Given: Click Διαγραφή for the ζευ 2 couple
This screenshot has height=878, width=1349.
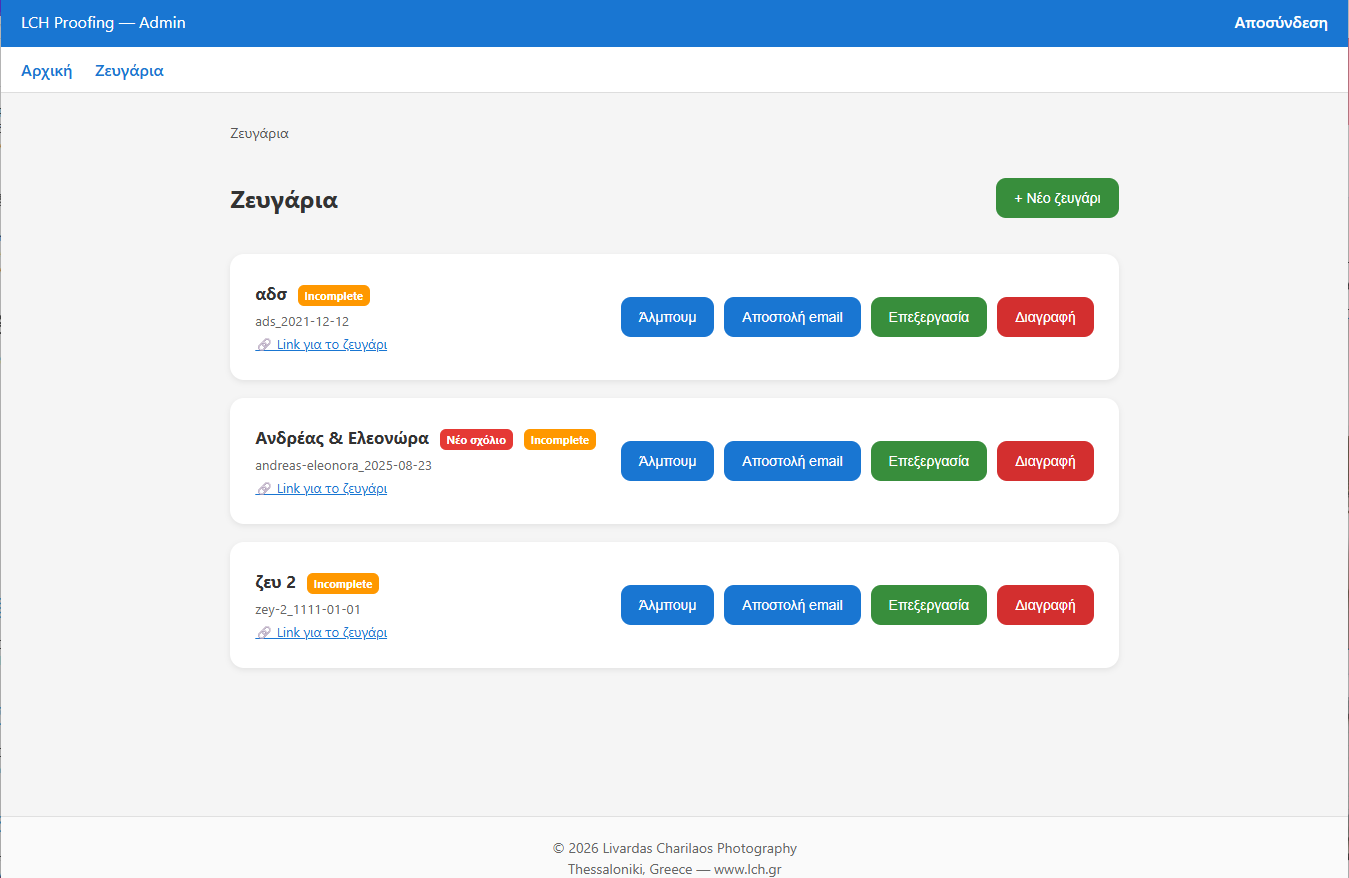Looking at the screenshot, I should [1045, 605].
